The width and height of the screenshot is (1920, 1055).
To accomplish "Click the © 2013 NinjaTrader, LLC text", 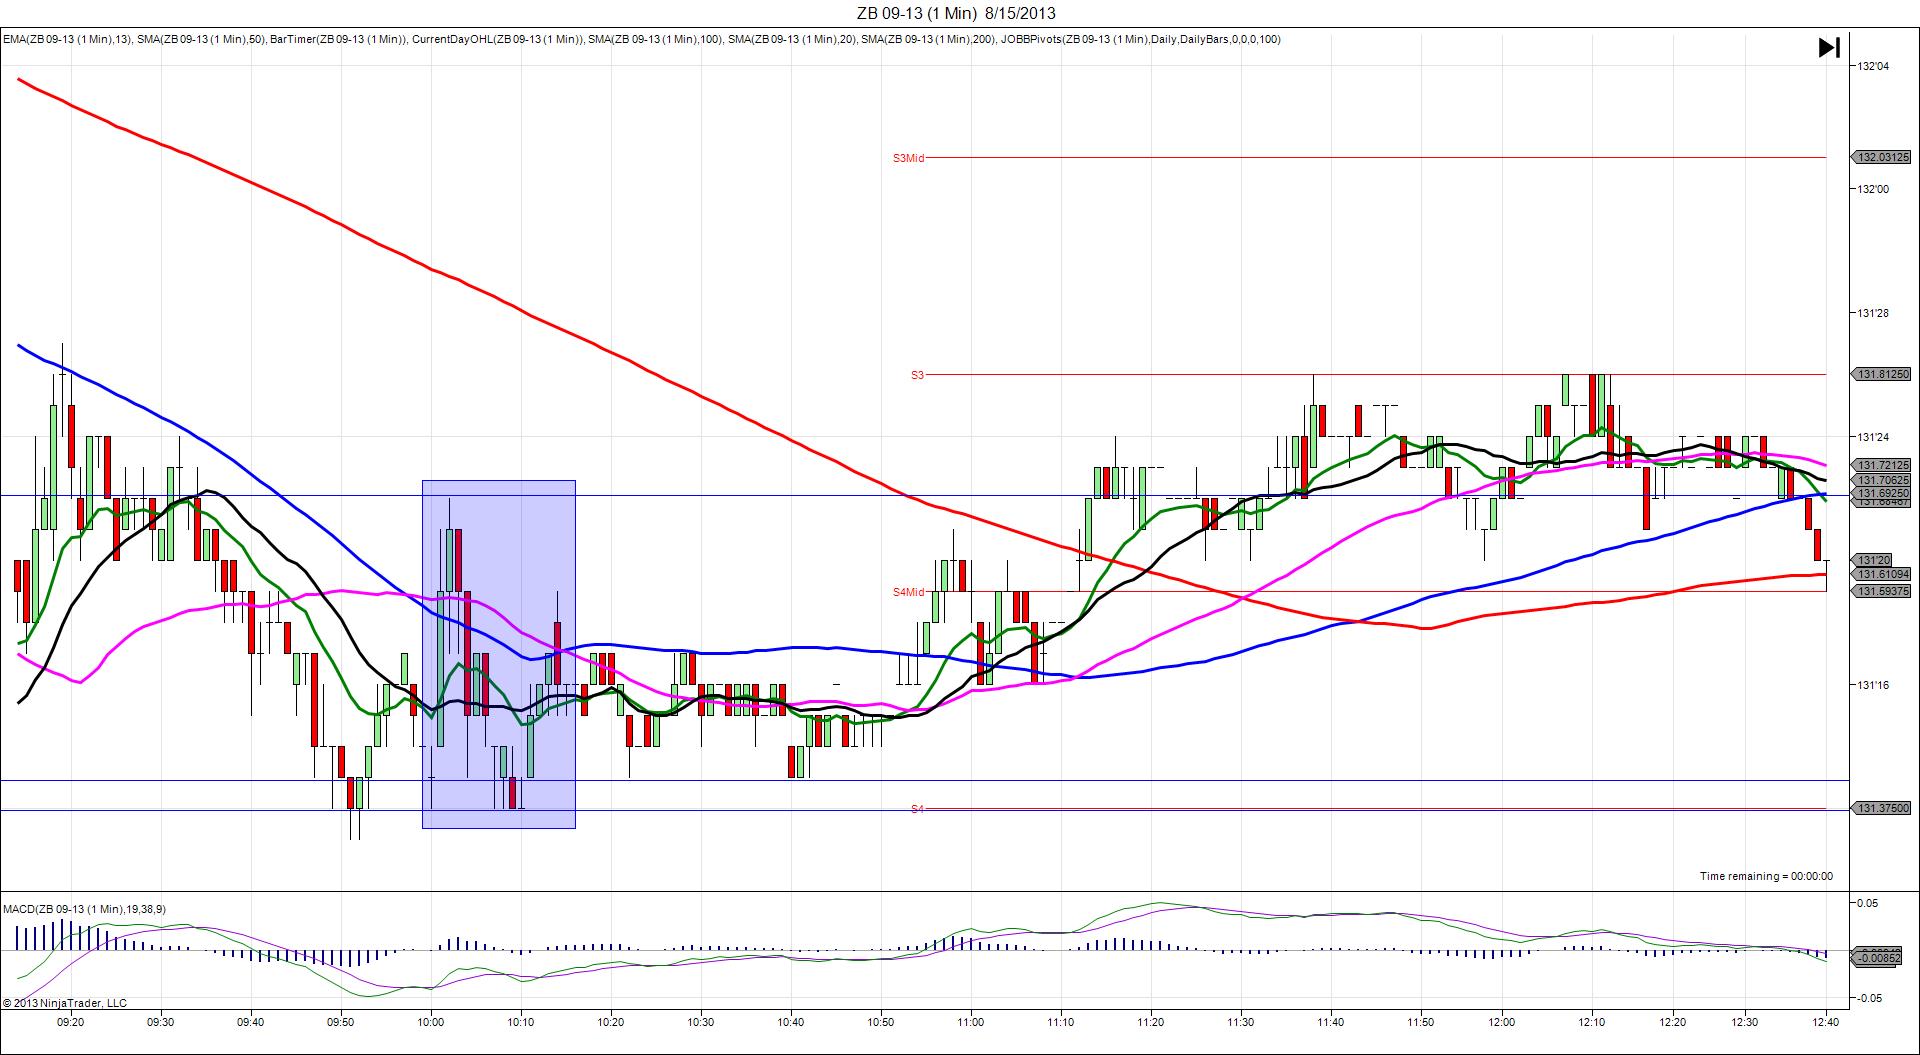I will 65,1003.
